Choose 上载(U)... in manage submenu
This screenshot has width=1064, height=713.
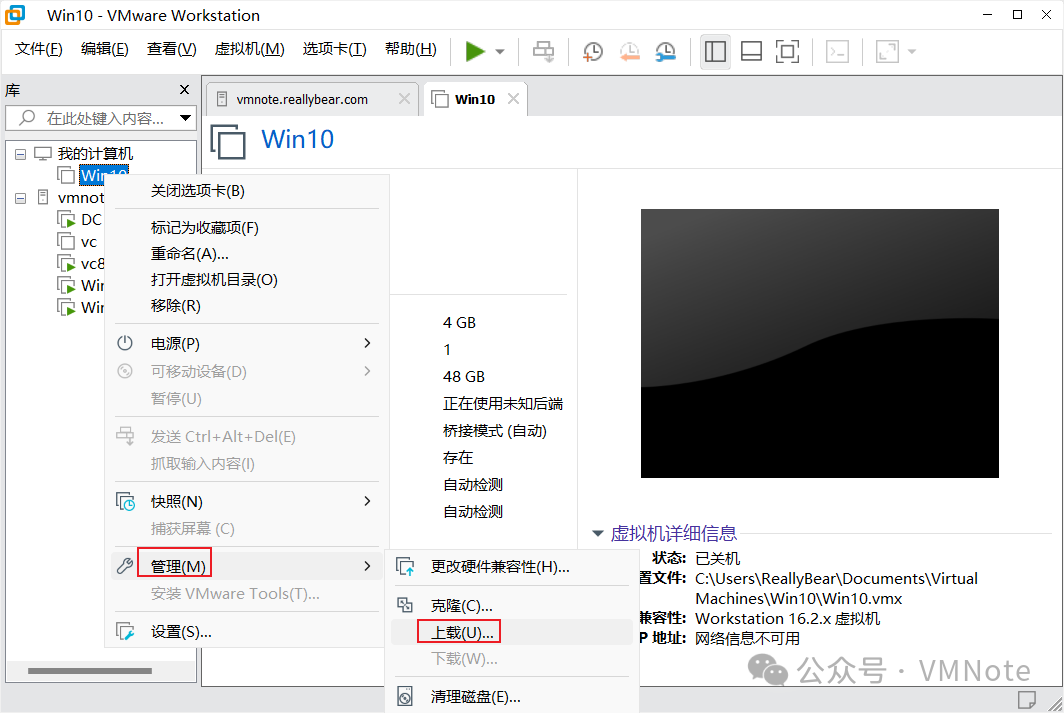[461, 632]
